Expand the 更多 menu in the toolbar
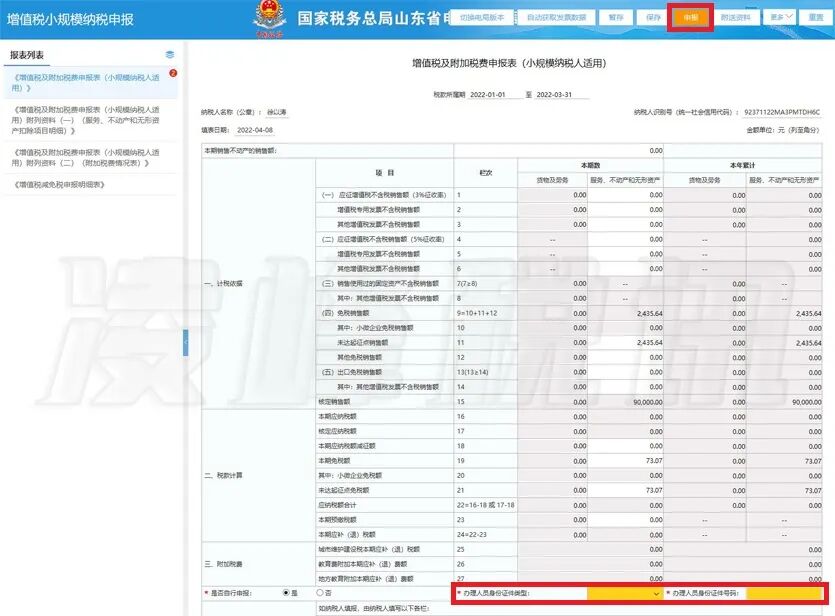Screen dimensions: 835x616 781,18
